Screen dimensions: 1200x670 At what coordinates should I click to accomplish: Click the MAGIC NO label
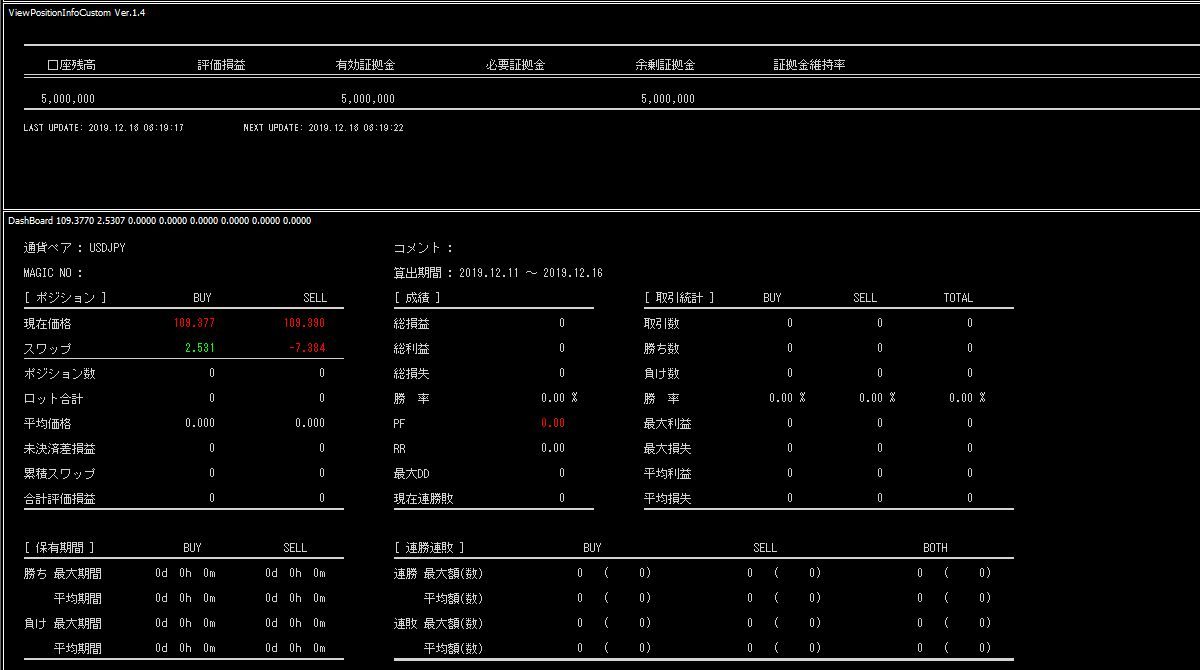tap(53, 273)
